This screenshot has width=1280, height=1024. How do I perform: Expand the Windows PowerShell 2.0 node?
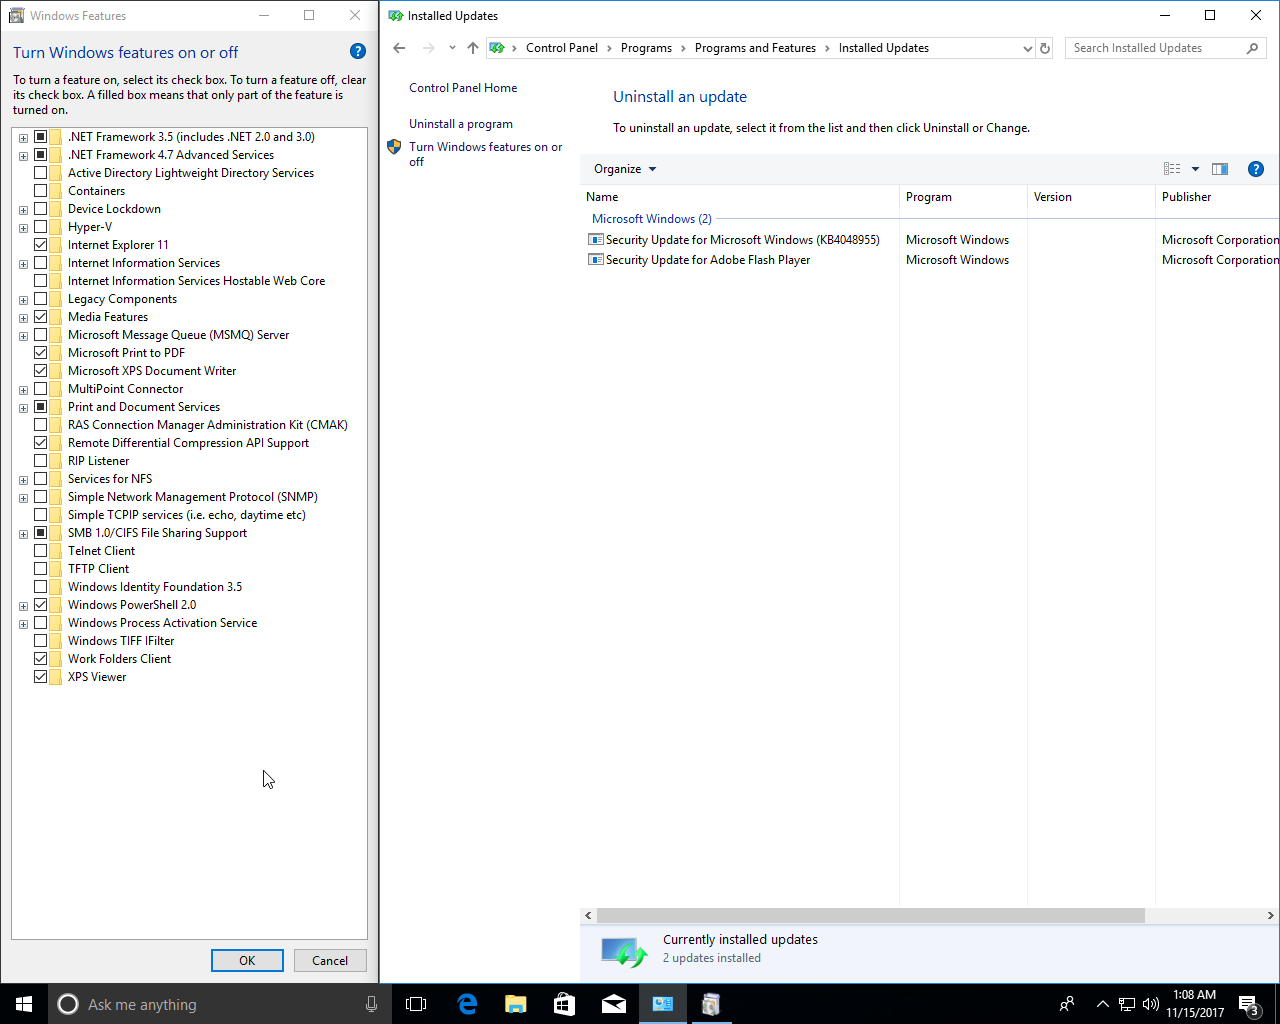[x=23, y=605]
